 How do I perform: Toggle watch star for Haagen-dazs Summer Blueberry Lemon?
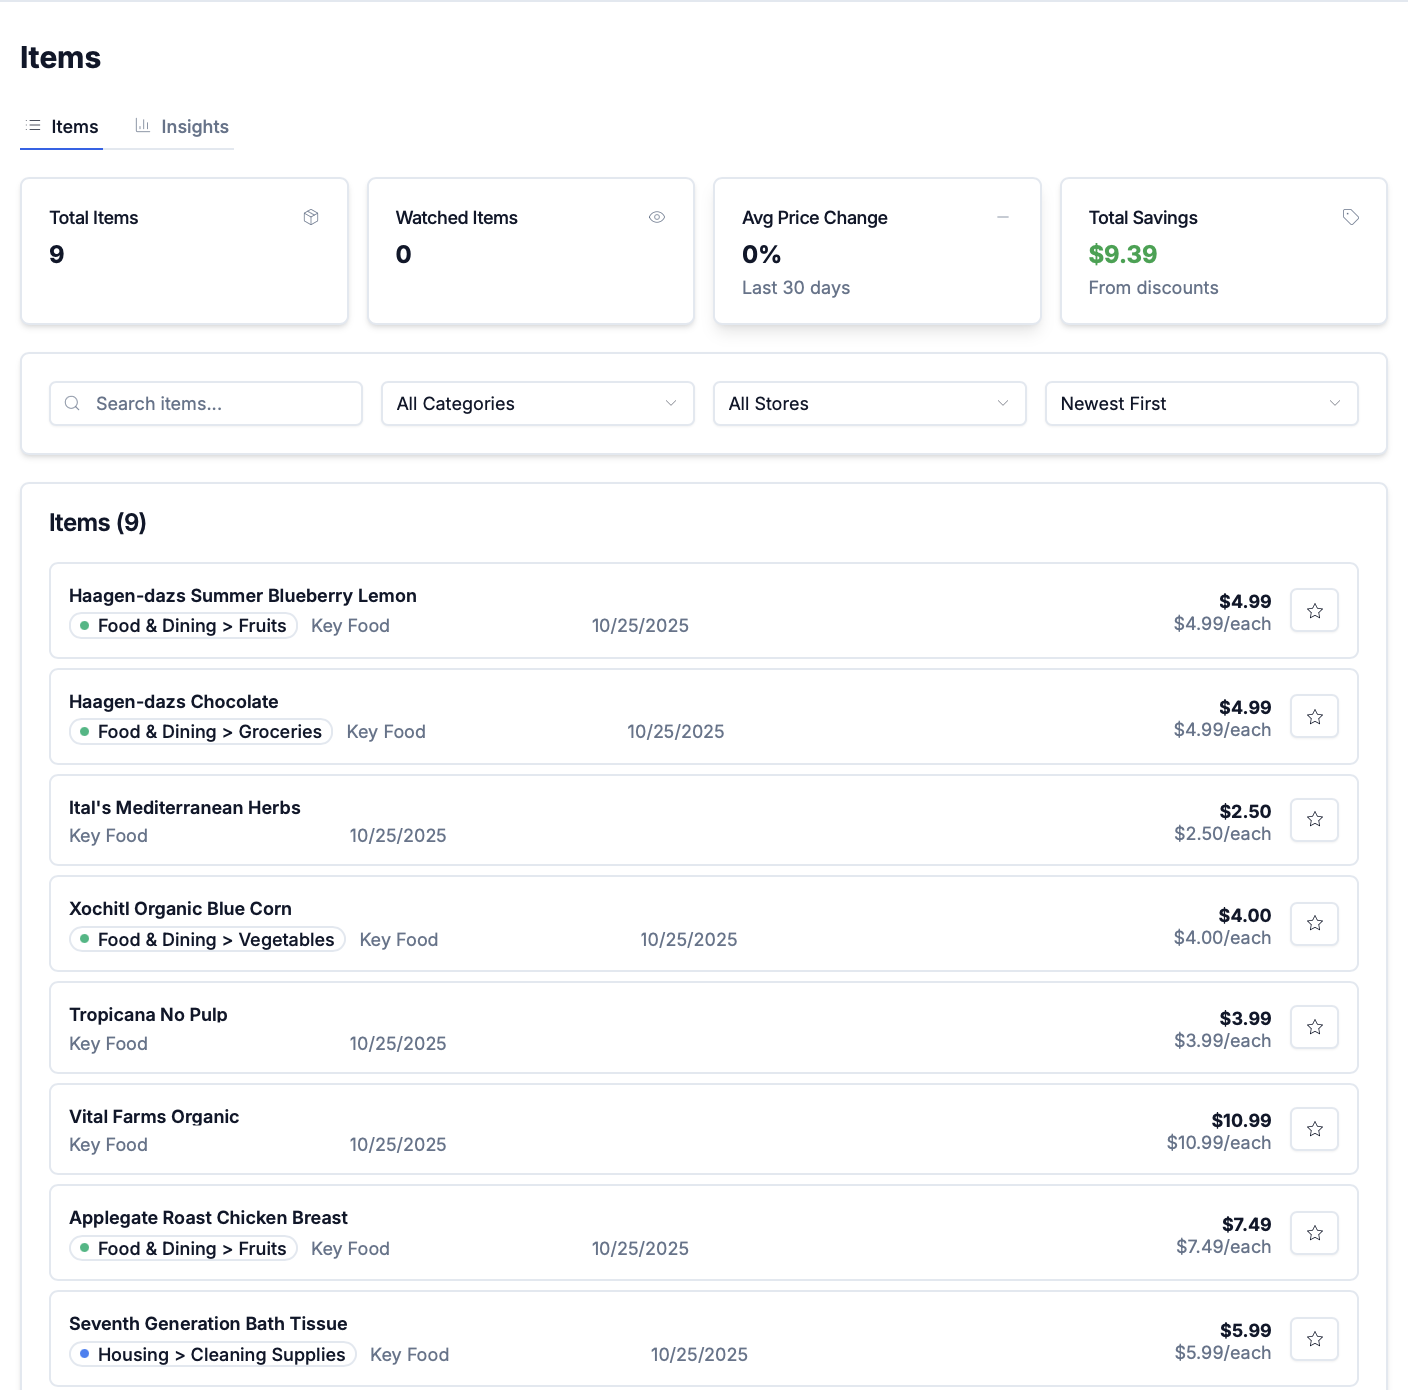point(1314,611)
